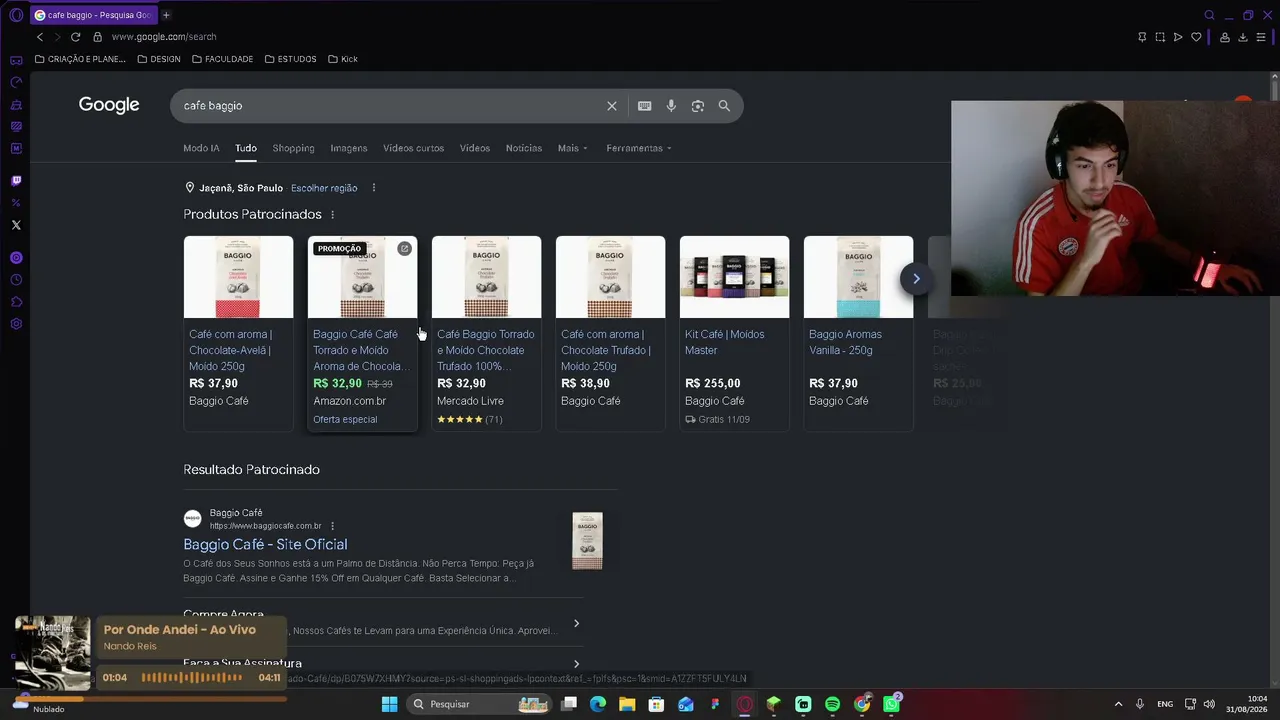This screenshot has height=720, width=1280.
Task: Take a page snapshot from the toolbar
Action: tap(1160, 37)
